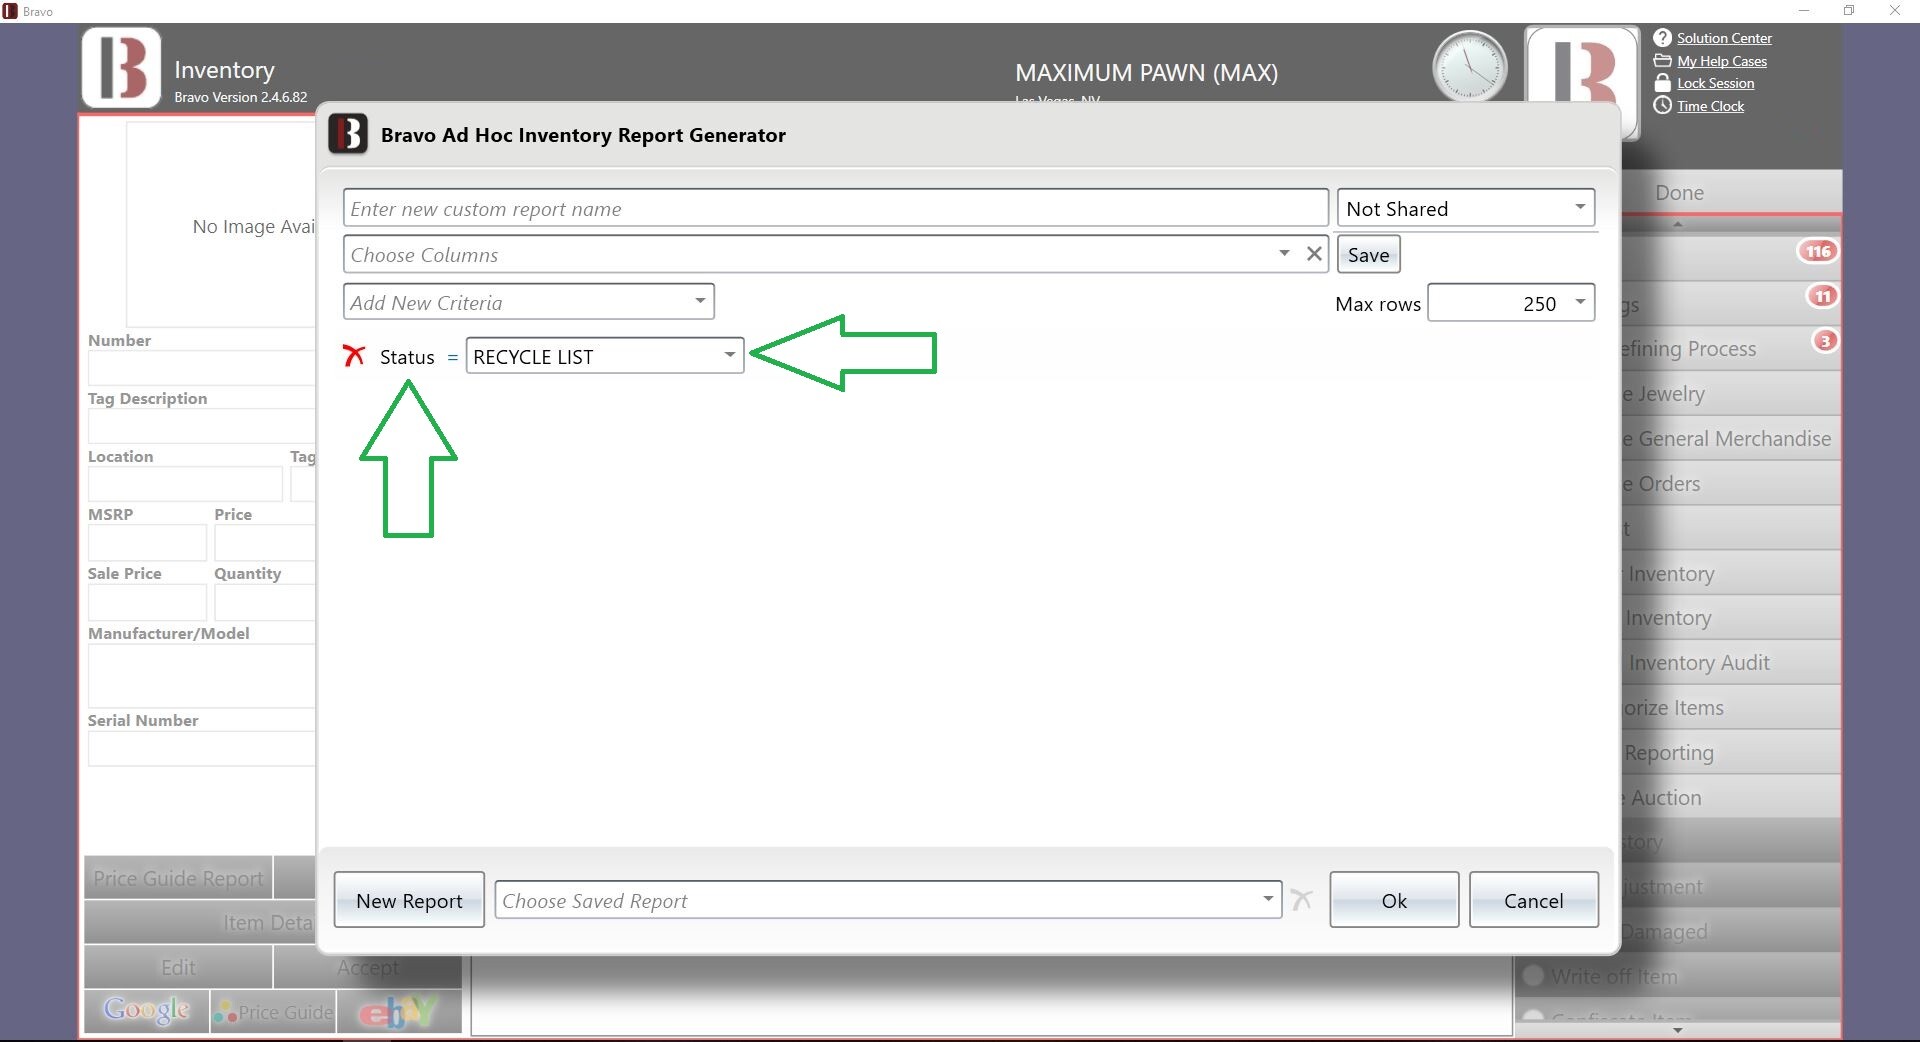Click the Tag Description field

pyautogui.click(x=202, y=425)
